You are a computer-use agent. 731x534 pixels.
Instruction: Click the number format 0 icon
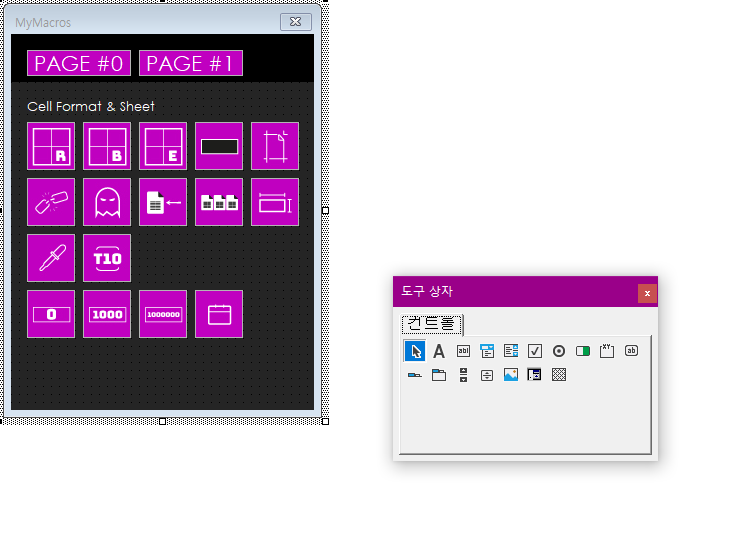[x=51, y=314]
